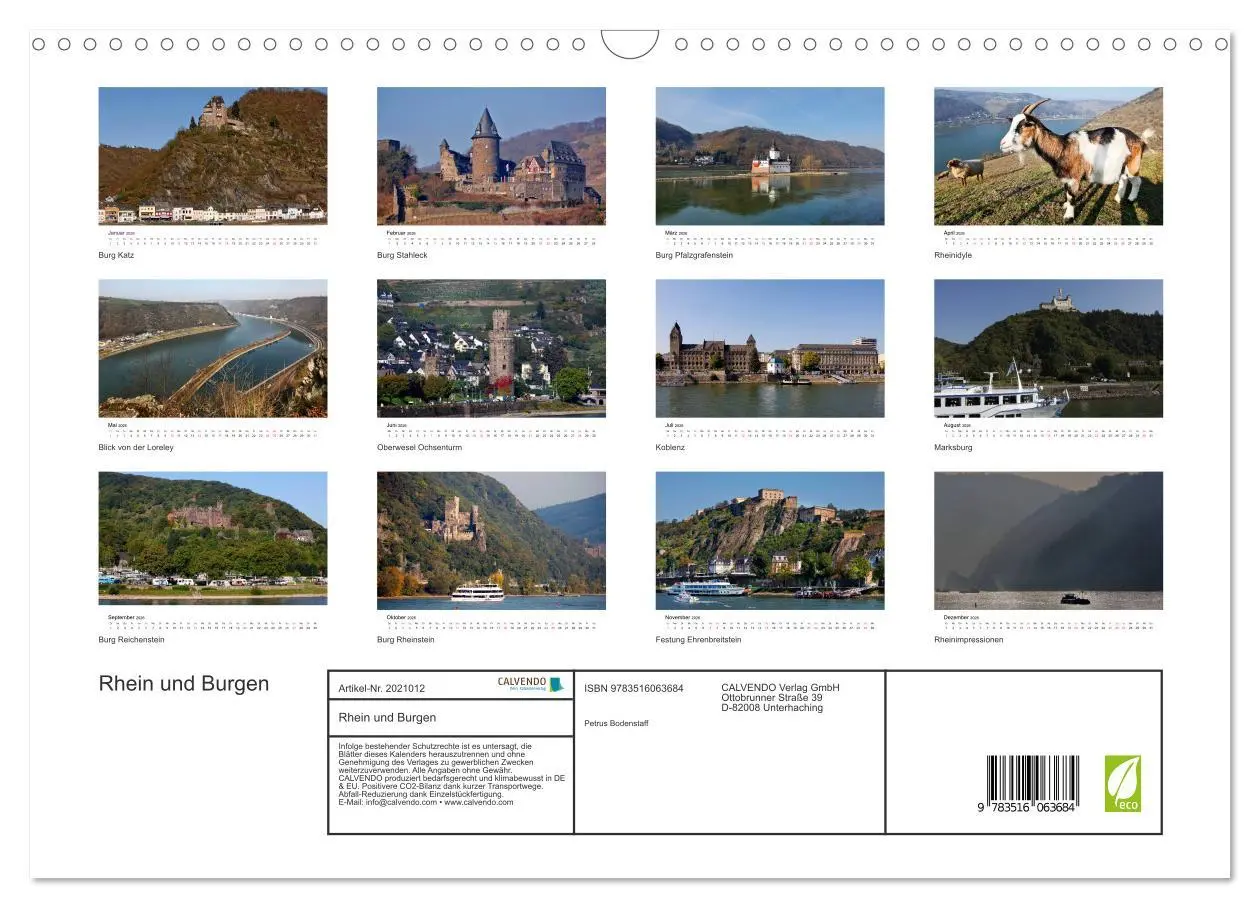
Task: Open the Mai date row under Loreley view
Action: 213,430
